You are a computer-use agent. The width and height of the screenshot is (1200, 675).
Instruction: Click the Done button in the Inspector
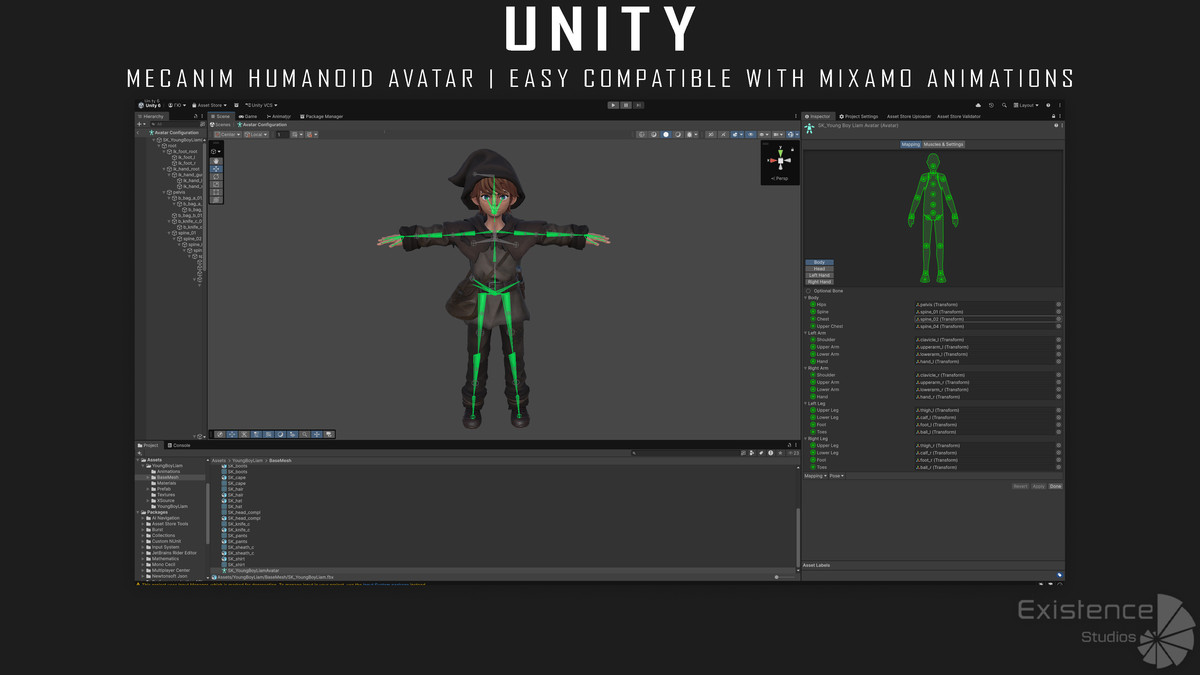click(x=1055, y=486)
